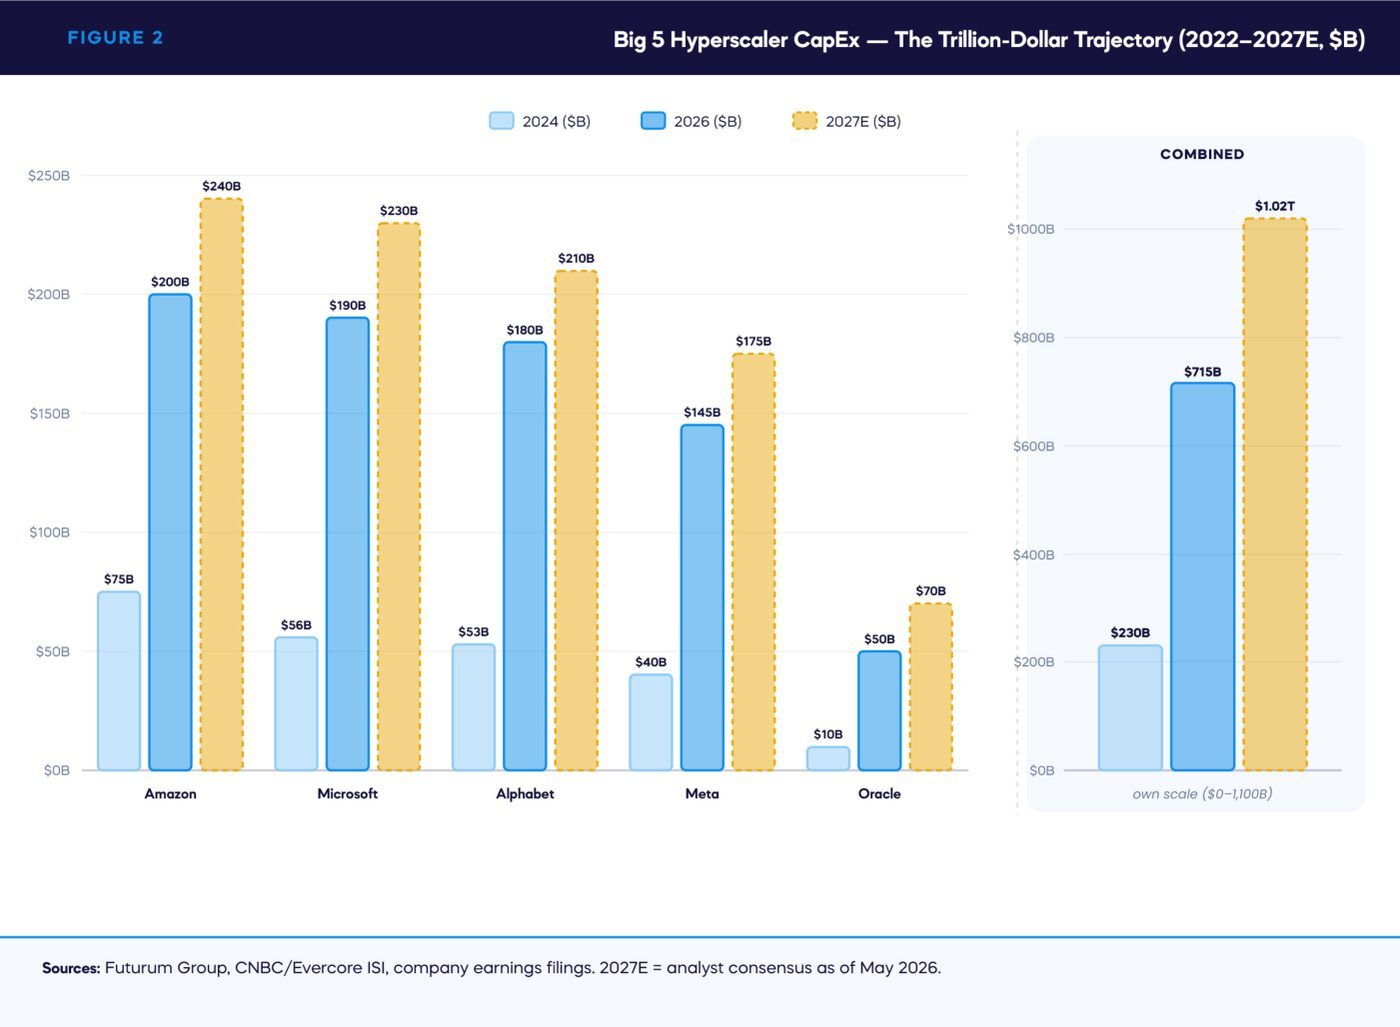Click the $175B value label
1400x1027 pixels.
click(753, 341)
